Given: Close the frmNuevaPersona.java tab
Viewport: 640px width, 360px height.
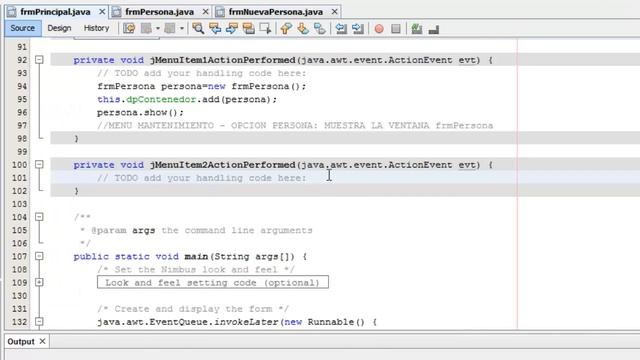Looking at the screenshot, I should tap(334, 12).
